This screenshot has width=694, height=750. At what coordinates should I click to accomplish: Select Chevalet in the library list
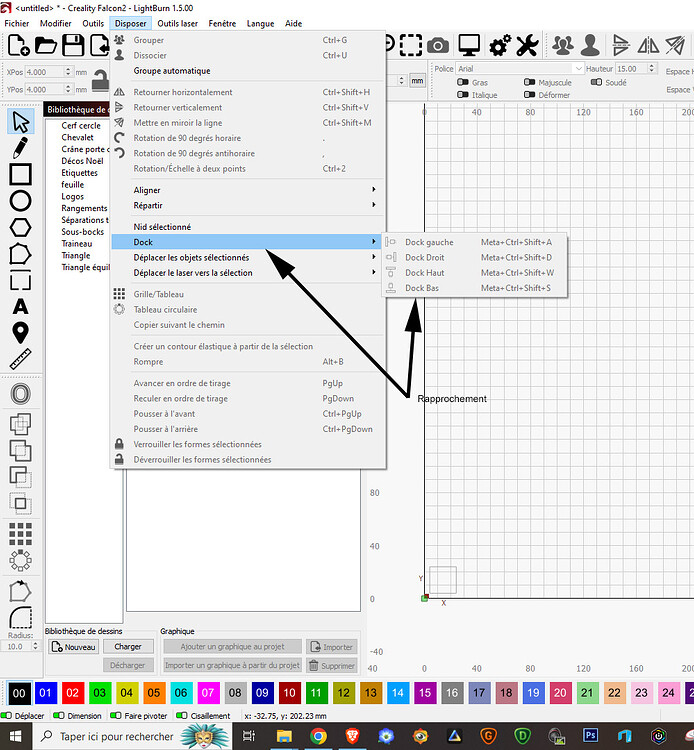[x=77, y=137]
